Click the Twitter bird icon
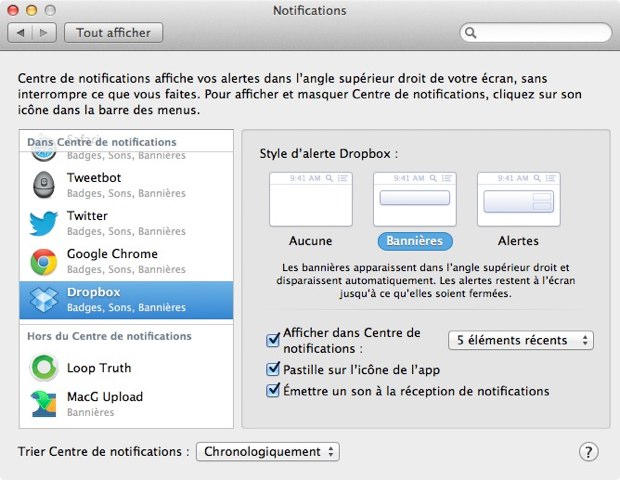Image resolution: width=620 pixels, height=480 pixels. click(x=43, y=223)
